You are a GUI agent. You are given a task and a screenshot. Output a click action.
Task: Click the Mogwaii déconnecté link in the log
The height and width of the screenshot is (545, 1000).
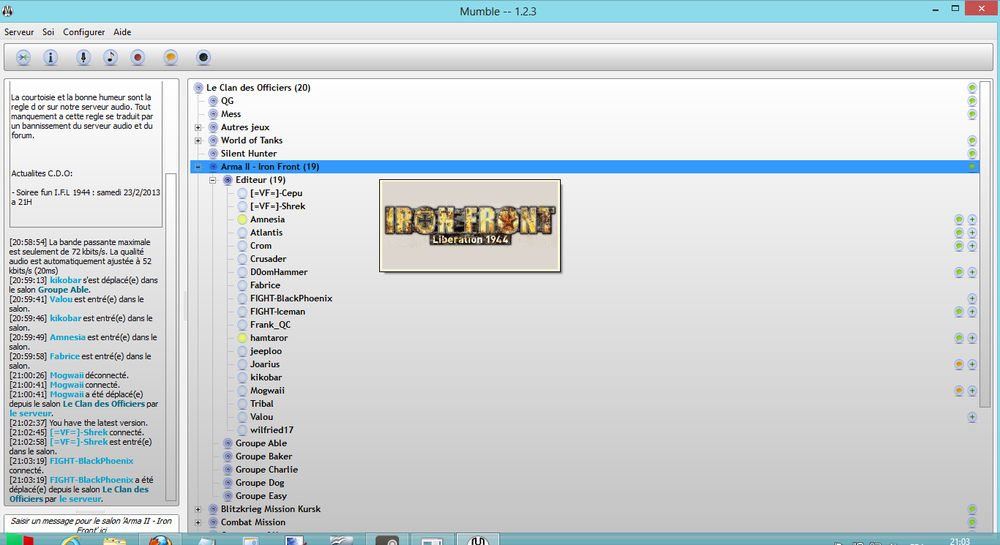coord(66,375)
